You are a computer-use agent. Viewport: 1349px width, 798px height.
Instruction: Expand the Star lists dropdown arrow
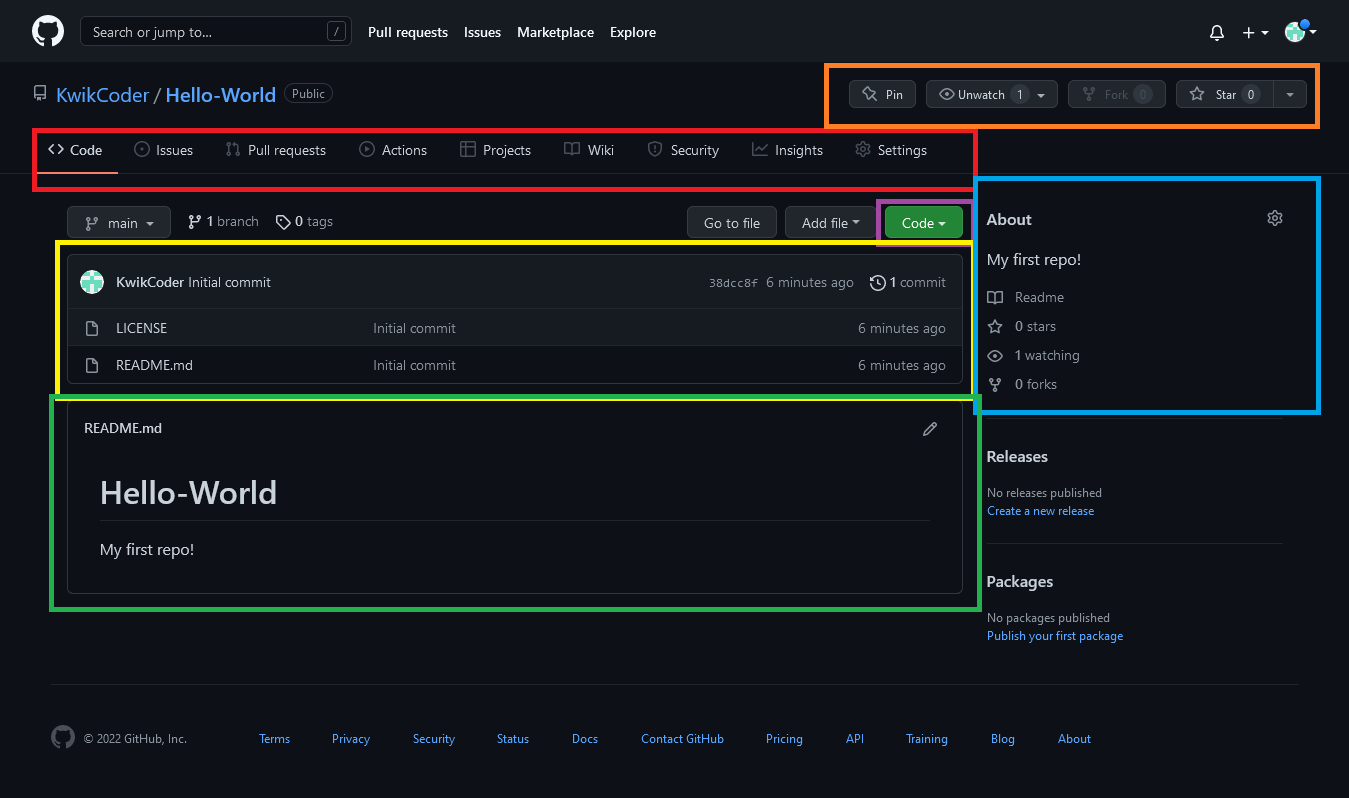coord(1290,94)
